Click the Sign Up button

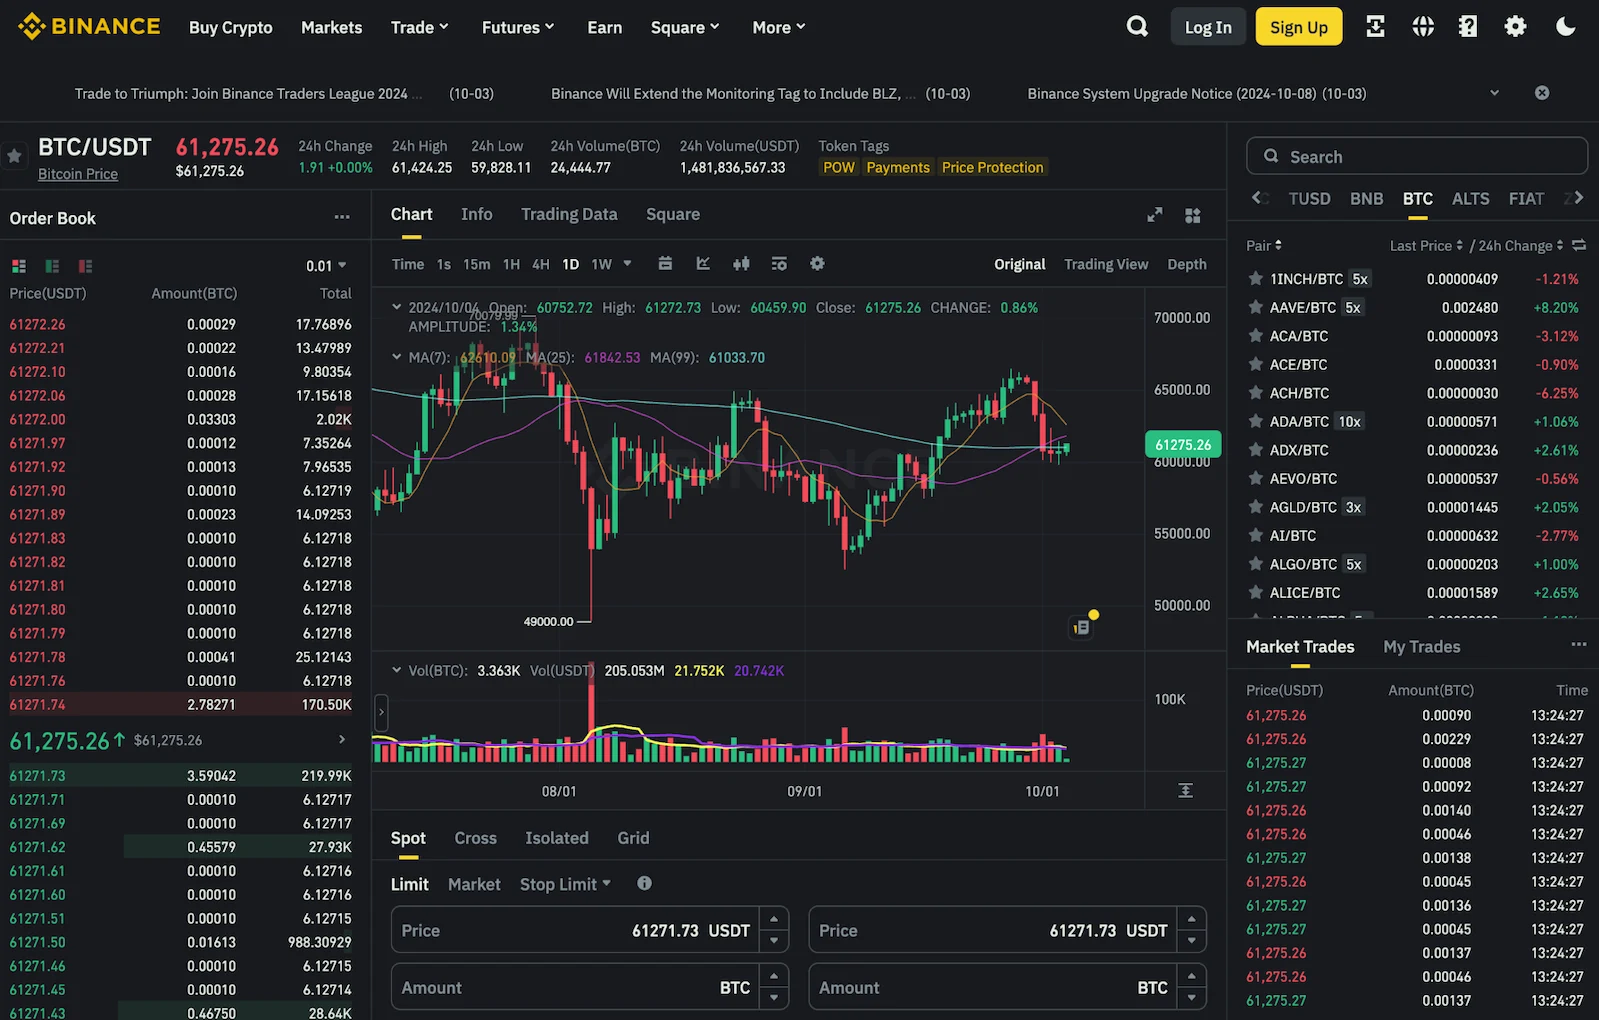pos(1298,27)
